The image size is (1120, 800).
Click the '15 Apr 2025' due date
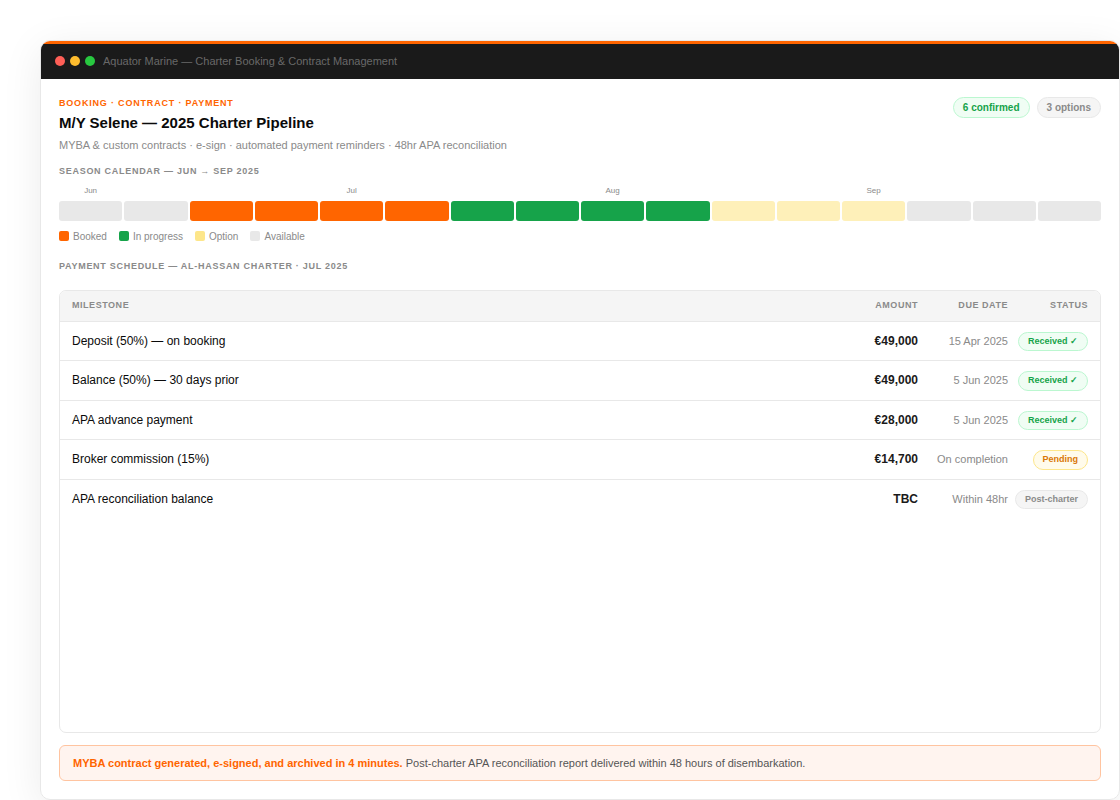click(x=978, y=341)
